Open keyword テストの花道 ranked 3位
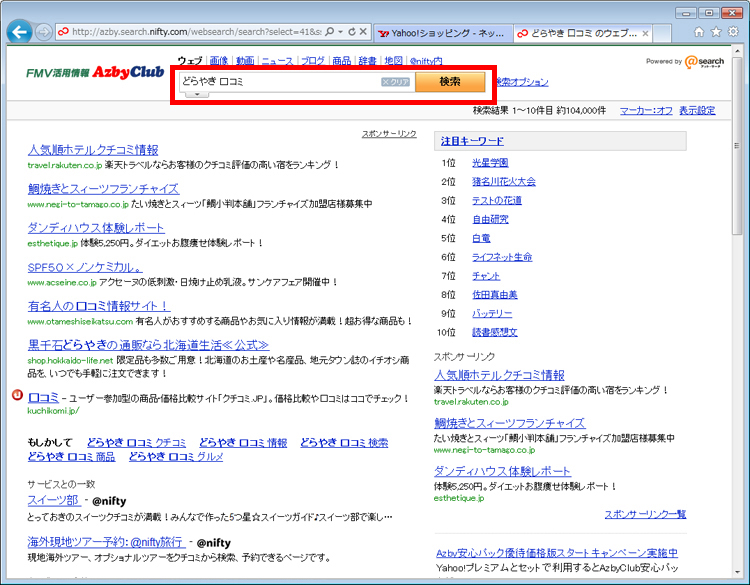The height and width of the screenshot is (585, 750). point(497,200)
